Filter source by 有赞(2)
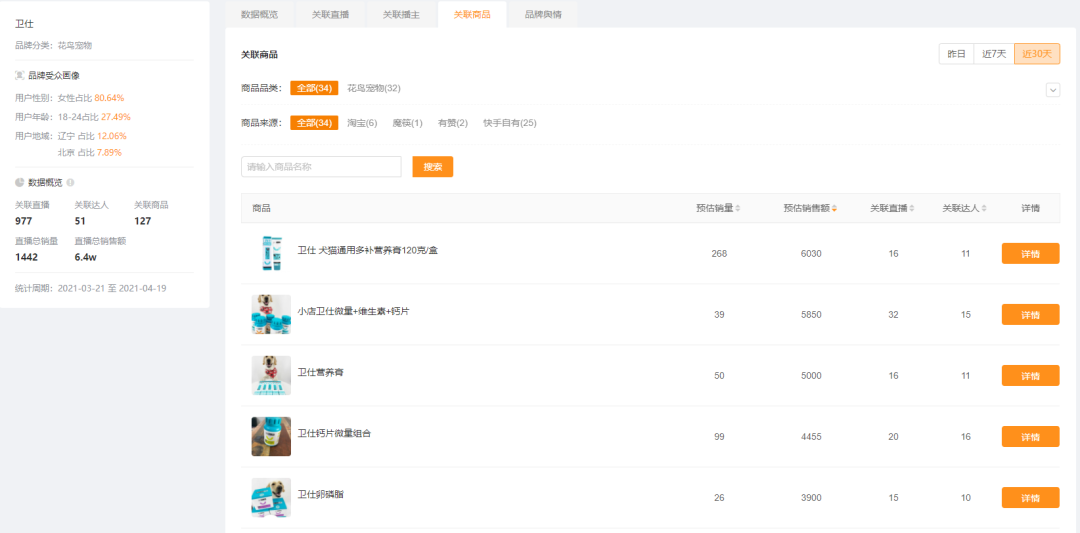 coord(453,123)
